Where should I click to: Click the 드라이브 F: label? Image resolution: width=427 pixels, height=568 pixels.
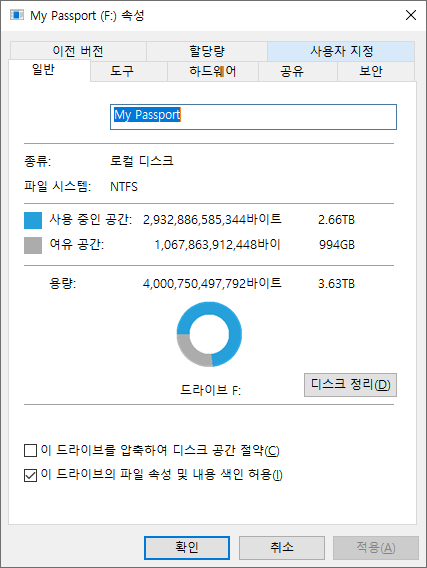point(211,390)
